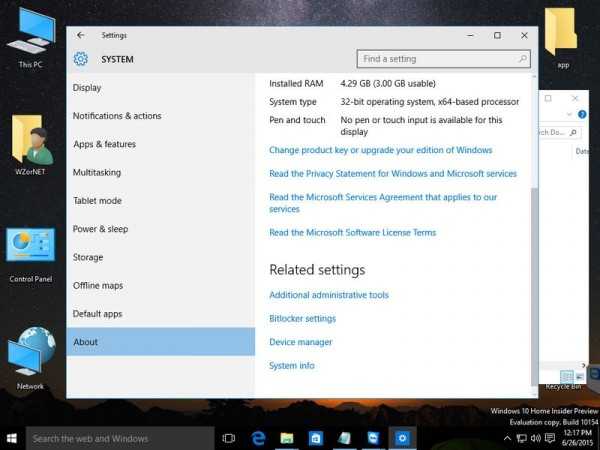The height and width of the screenshot is (450, 600).
Task: Open This PC desktop icon
Action: pyautogui.click(x=31, y=38)
